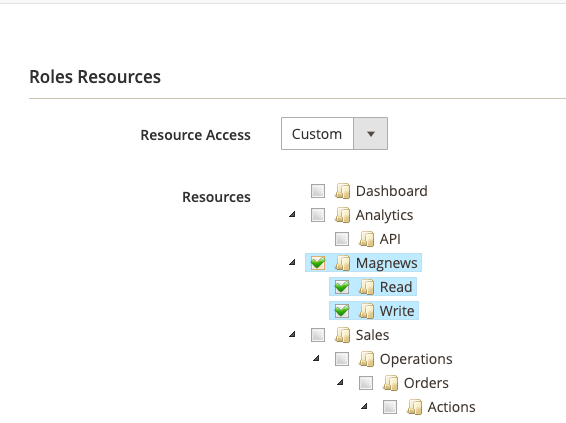Click the Orders folder icon
566x423 pixels.
(391, 383)
